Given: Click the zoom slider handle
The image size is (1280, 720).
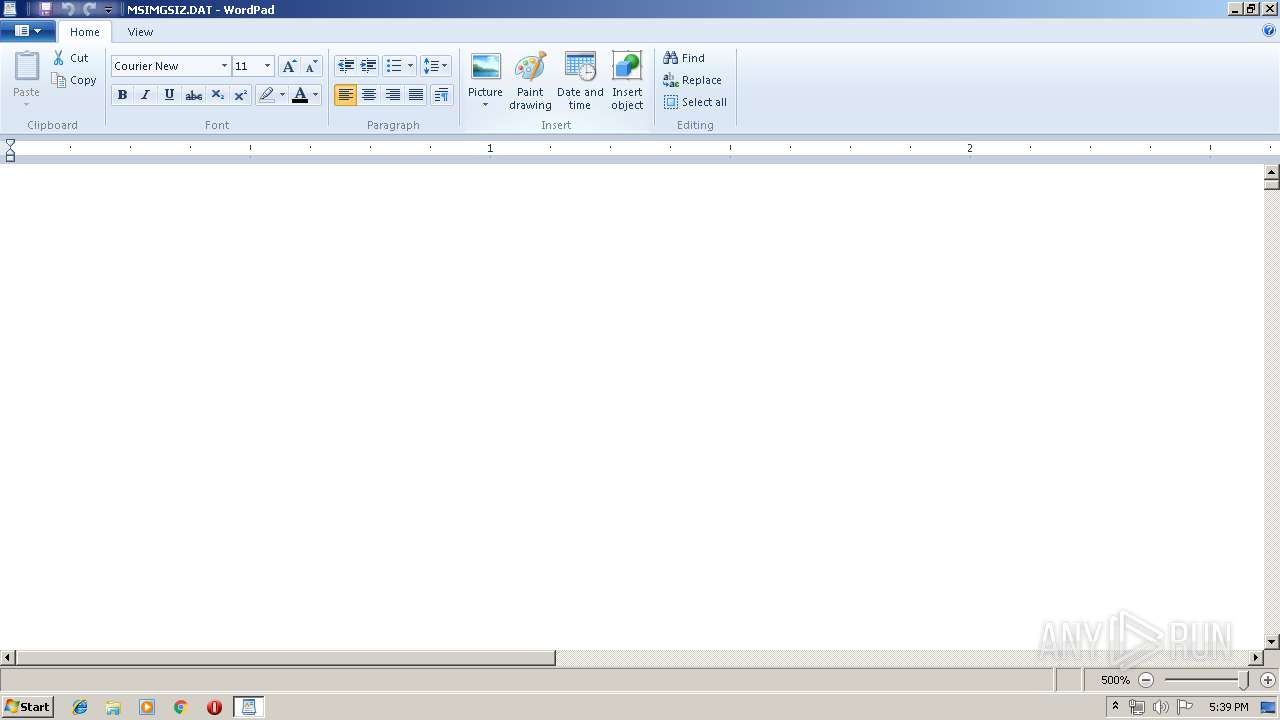Looking at the screenshot, I should tap(1244, 680).
